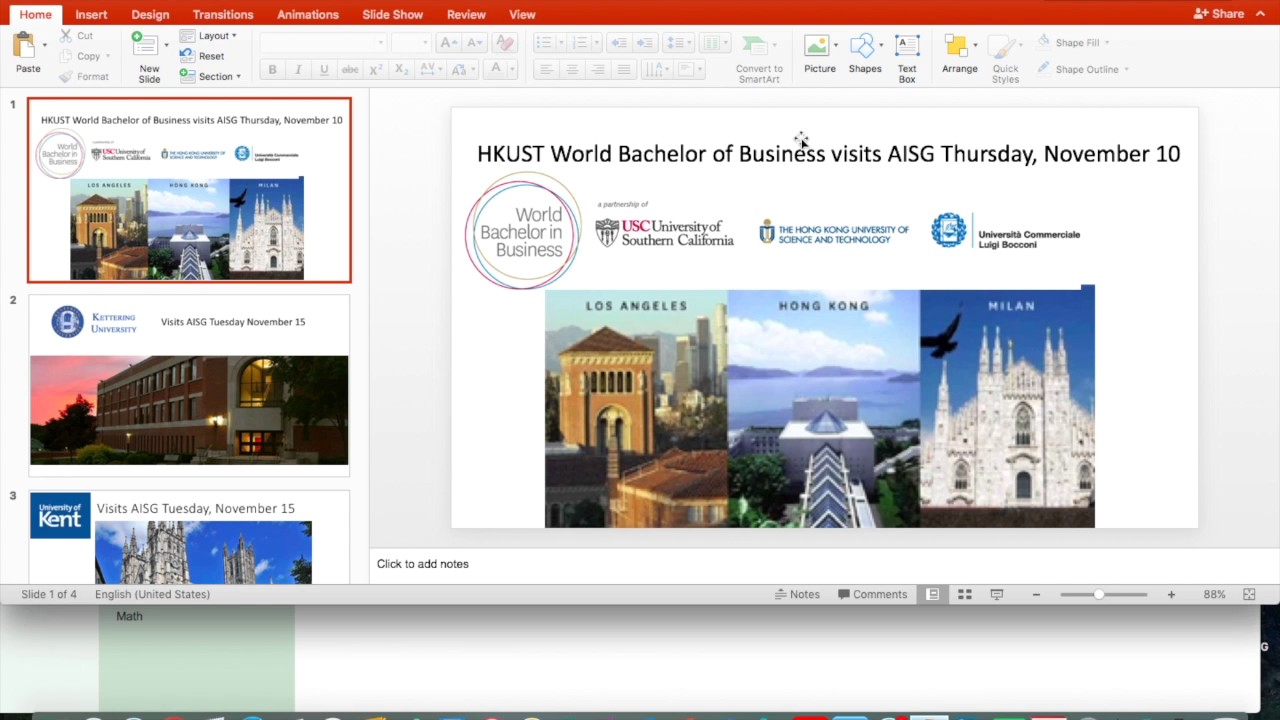The height and width of the screenshot is (720, 1280).
Task: Decrease the list indent level
Action: 619,43
